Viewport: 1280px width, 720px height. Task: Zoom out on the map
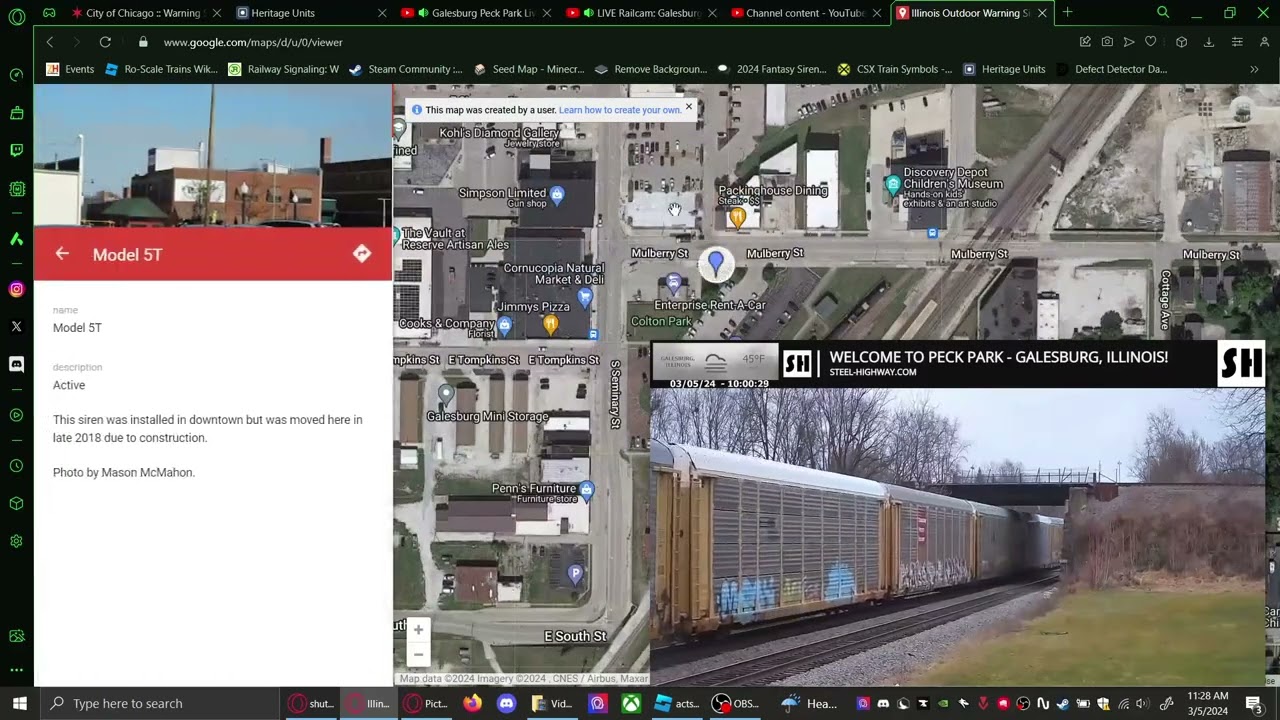418,655
